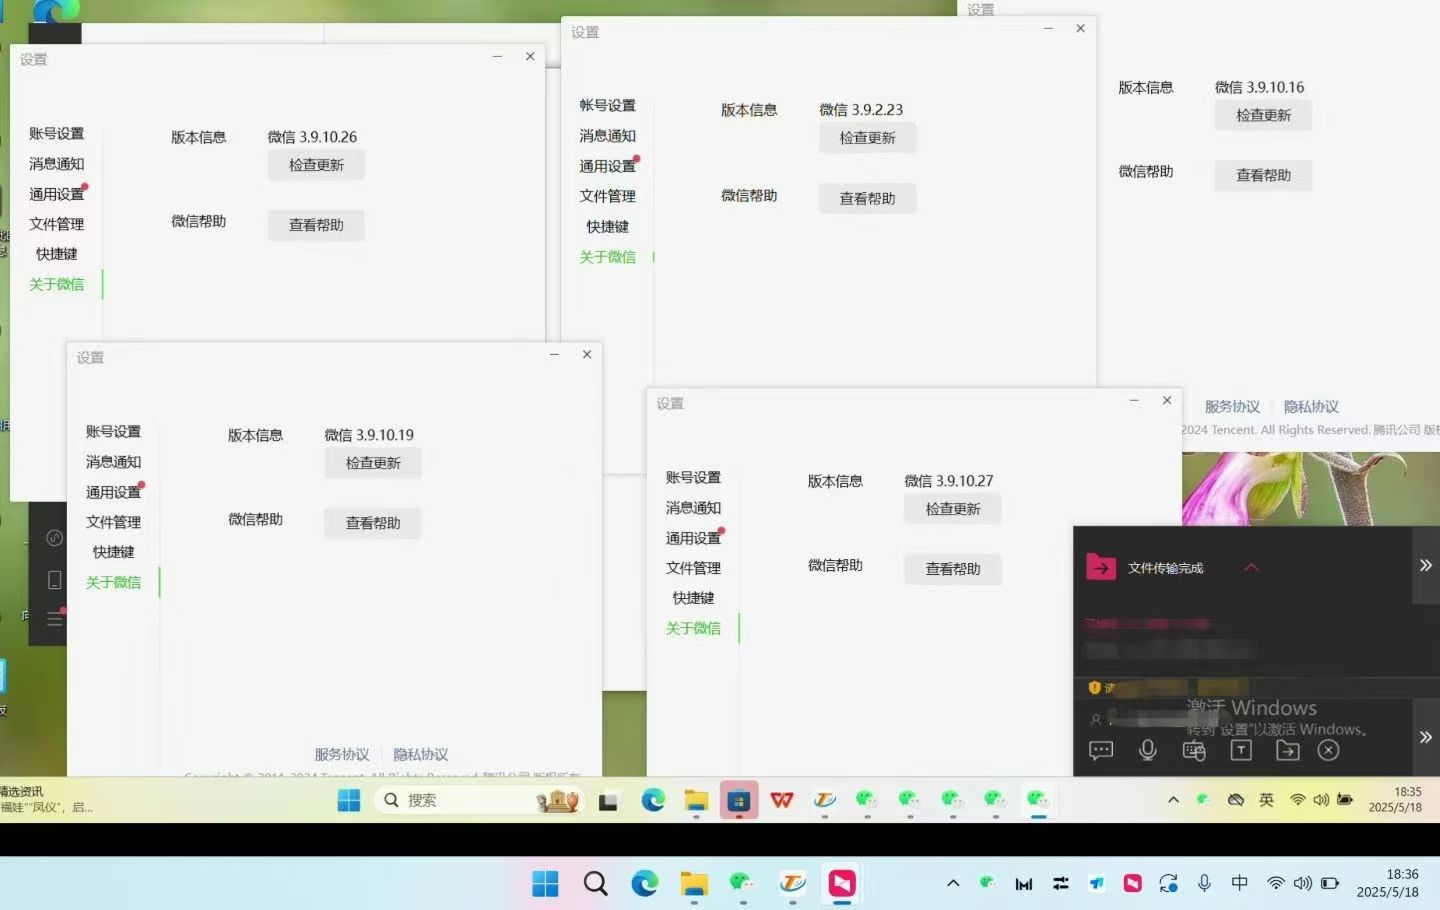
Task: Open Search magnifier on local taskbar
Action: (x=595, y=884)
